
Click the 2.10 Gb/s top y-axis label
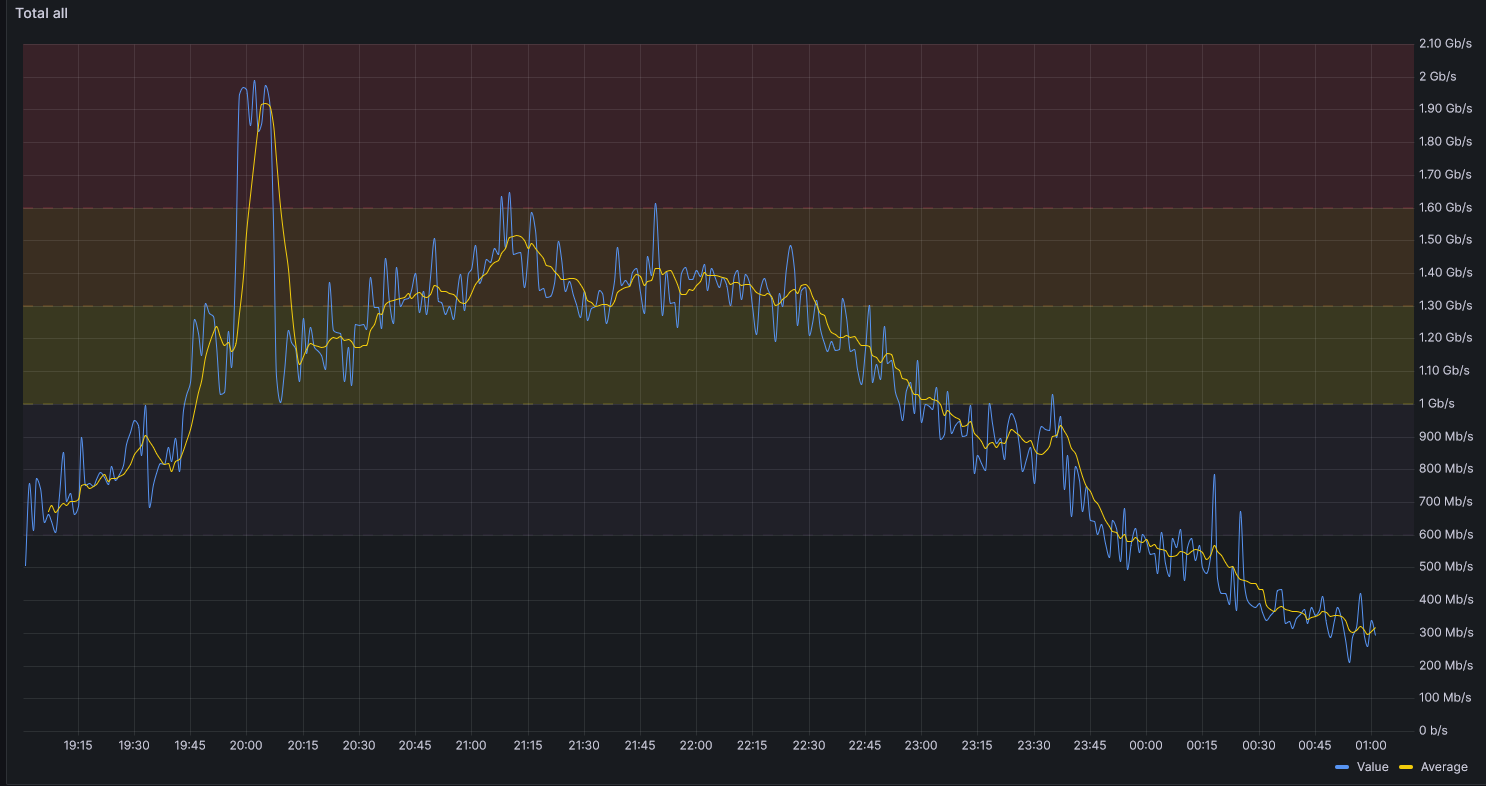(x=1445, y=43)
